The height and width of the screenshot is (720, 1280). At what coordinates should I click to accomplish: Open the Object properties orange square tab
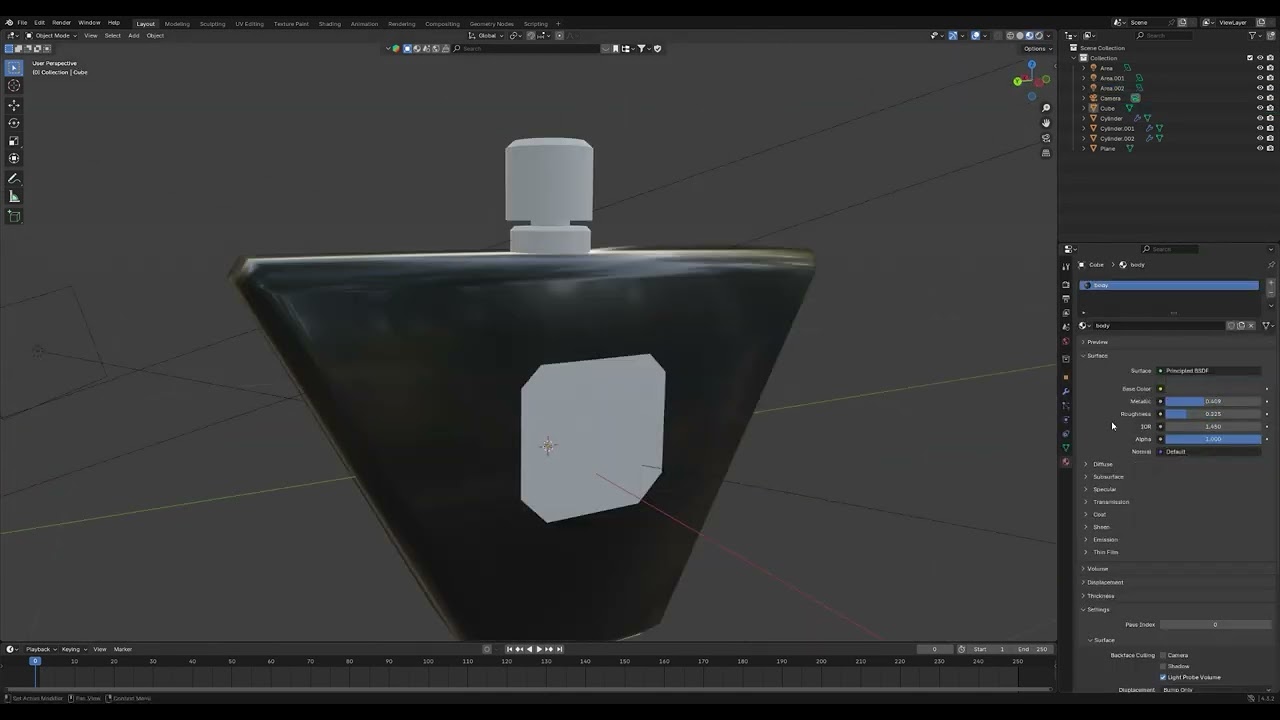coord(1066,377)
